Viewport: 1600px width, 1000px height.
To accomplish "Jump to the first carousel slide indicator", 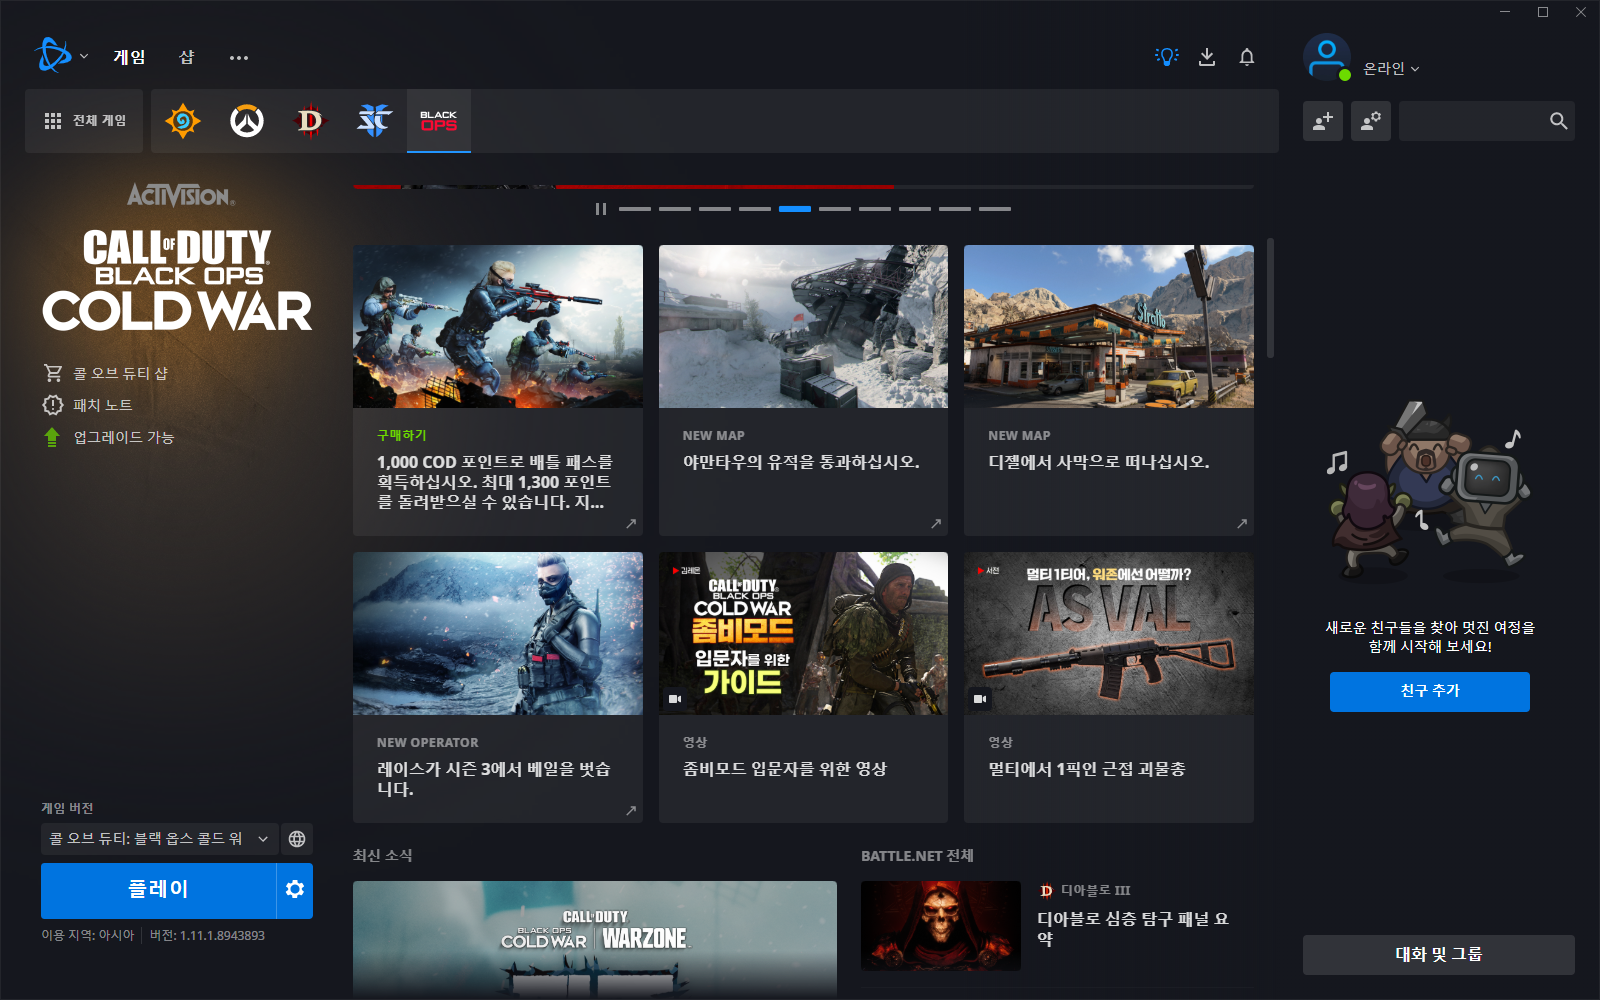I will tap(635, 209).
